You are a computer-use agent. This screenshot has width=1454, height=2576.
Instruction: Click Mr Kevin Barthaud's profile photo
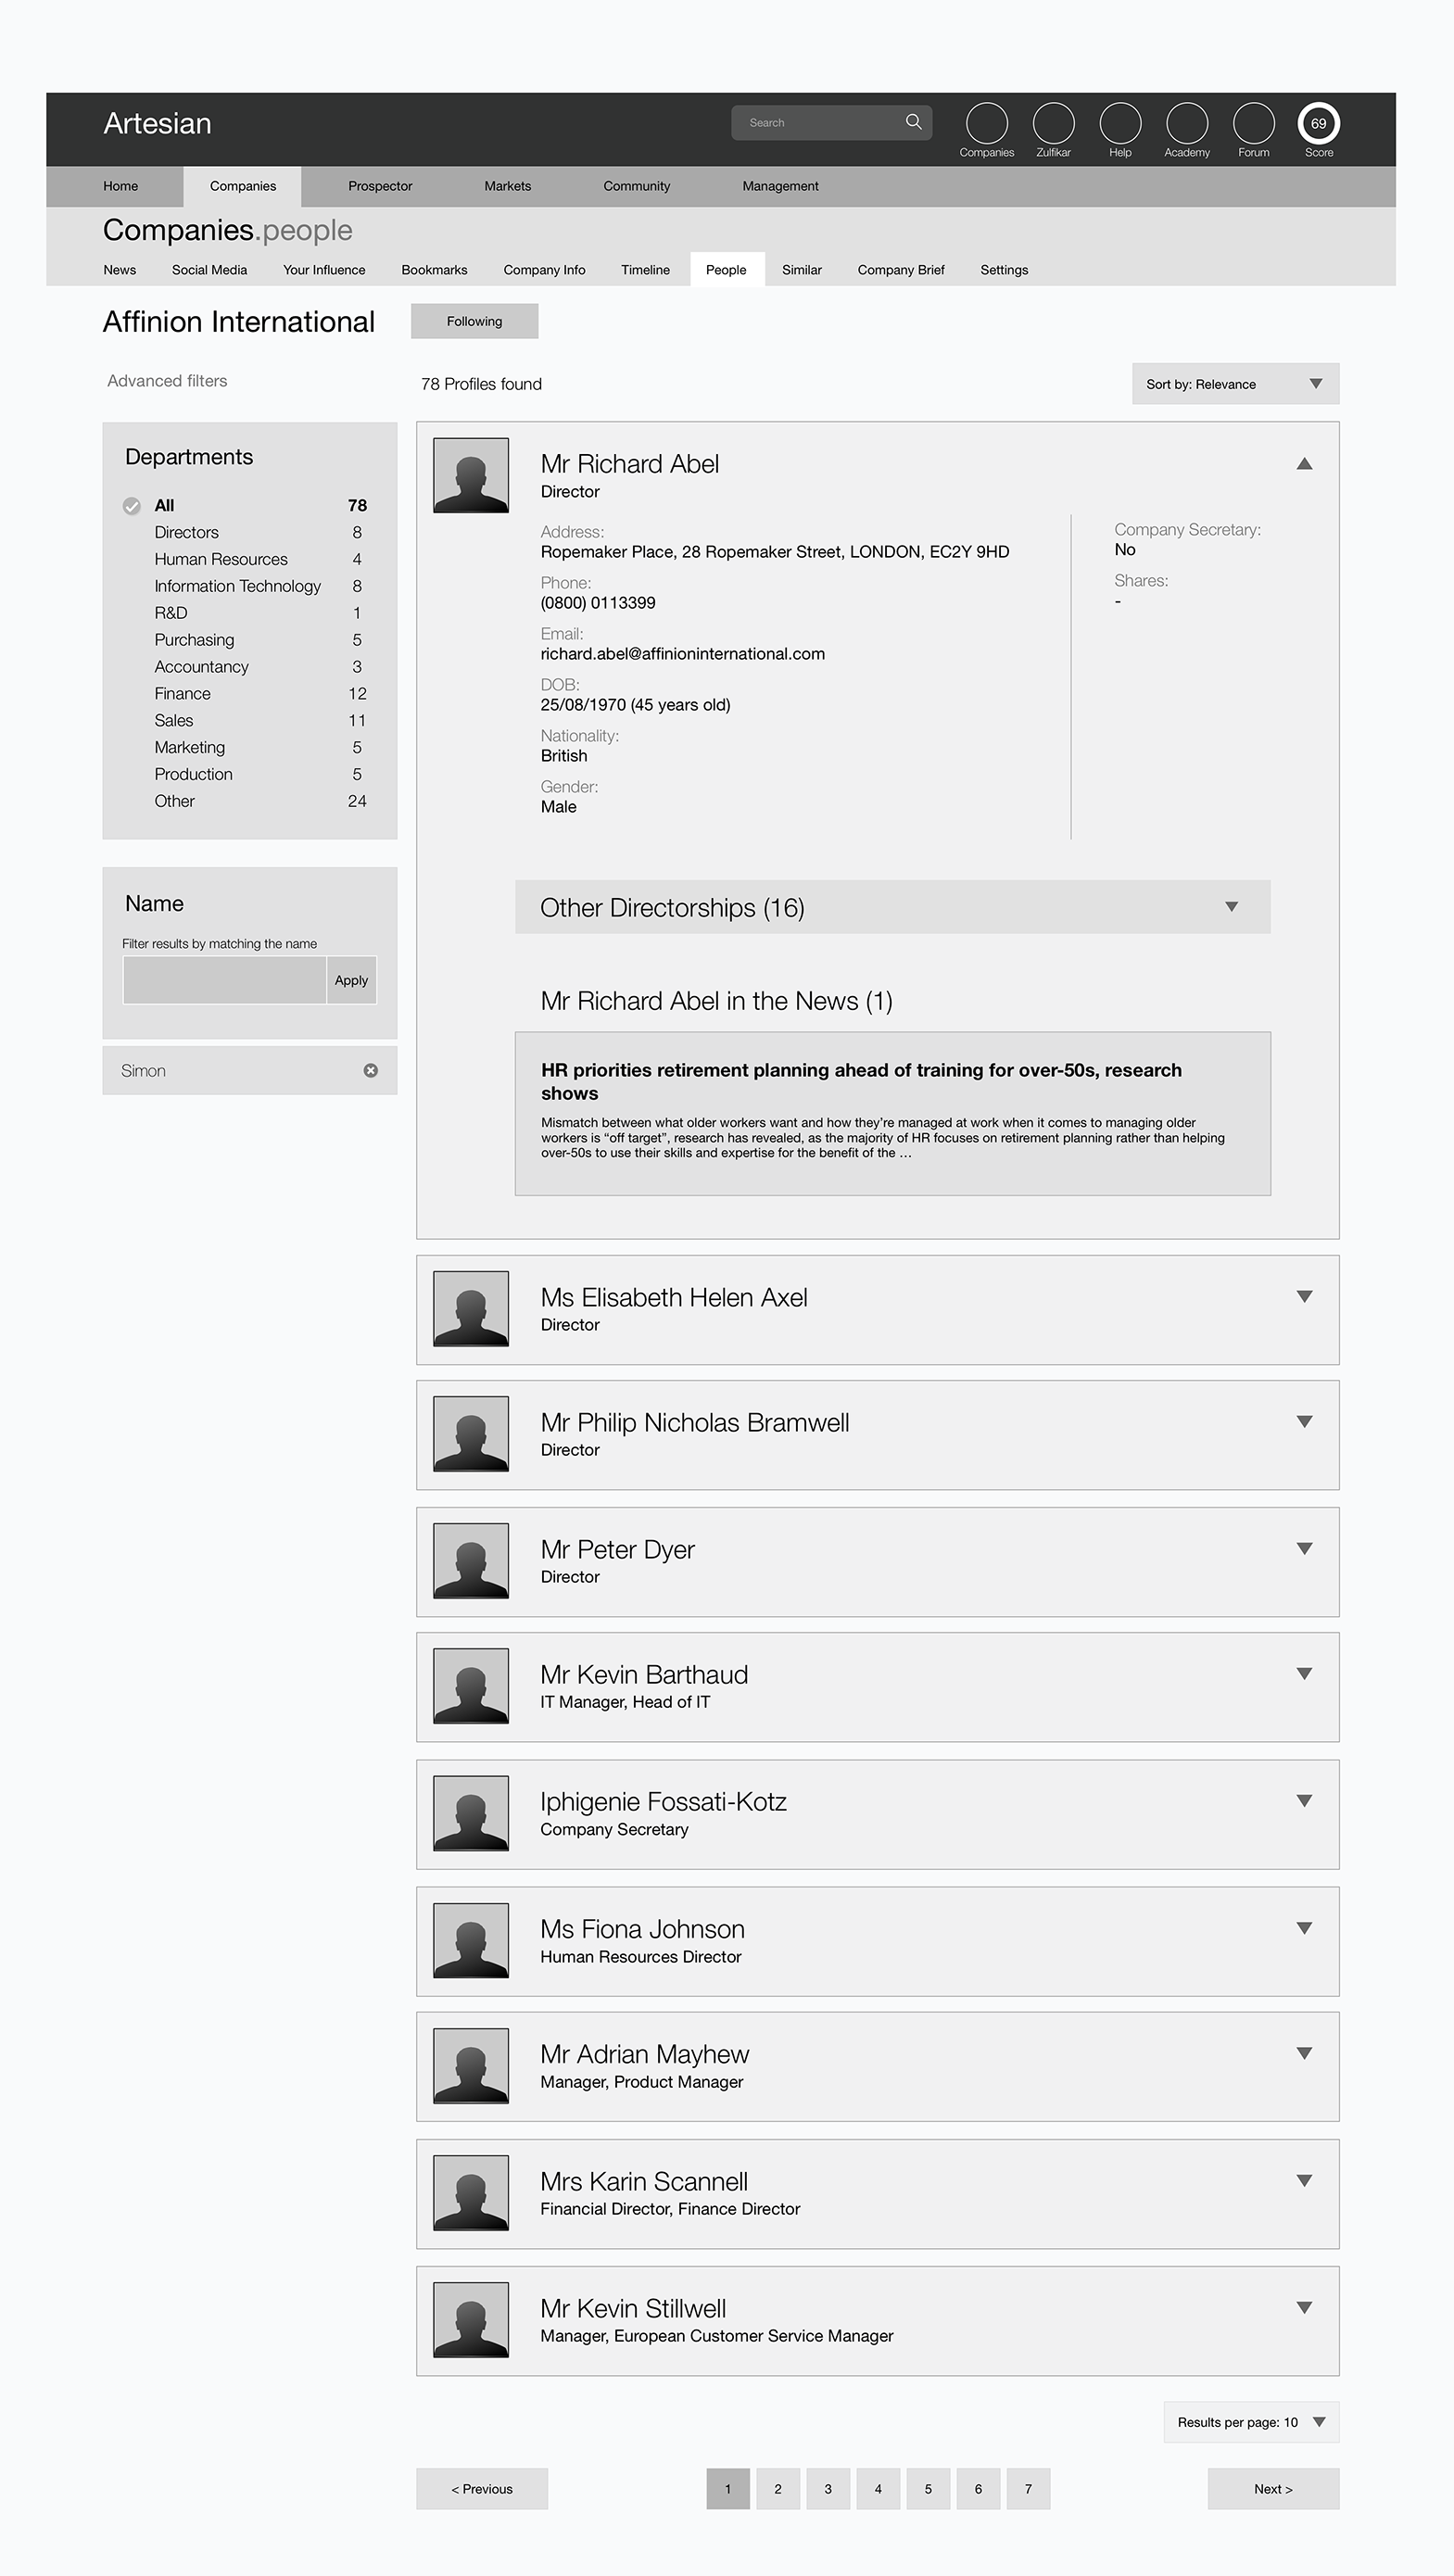471,1686
